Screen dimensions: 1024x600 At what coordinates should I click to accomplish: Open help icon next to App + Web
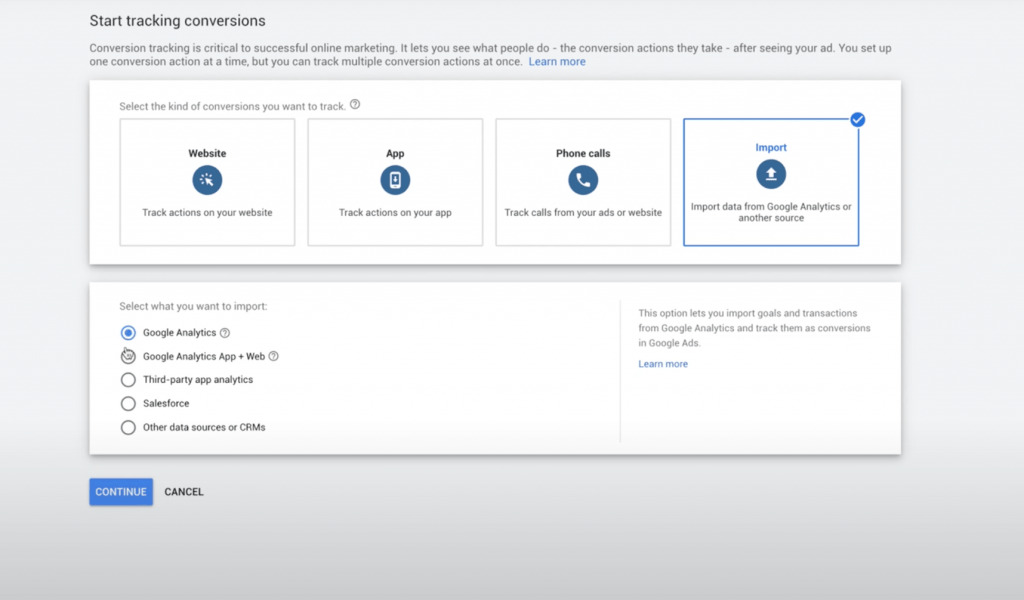(x=273, y=356)
